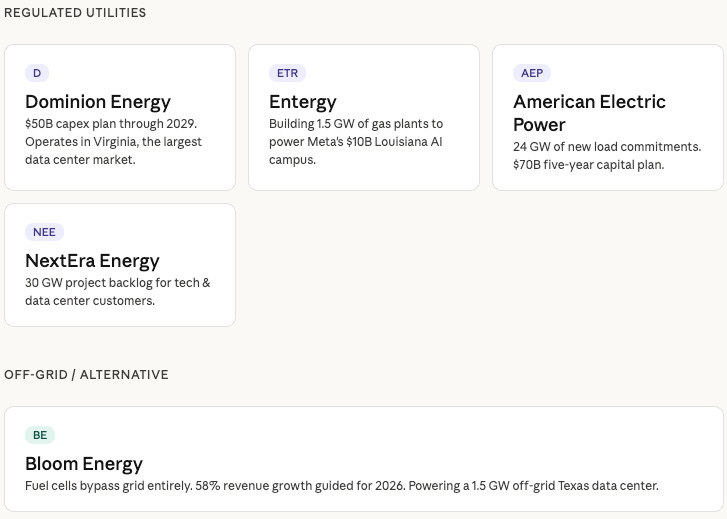Click the 'Fuel cells bypass grid entirely' description
Viewport: 727px width, 519px height.
coord(342,486)
